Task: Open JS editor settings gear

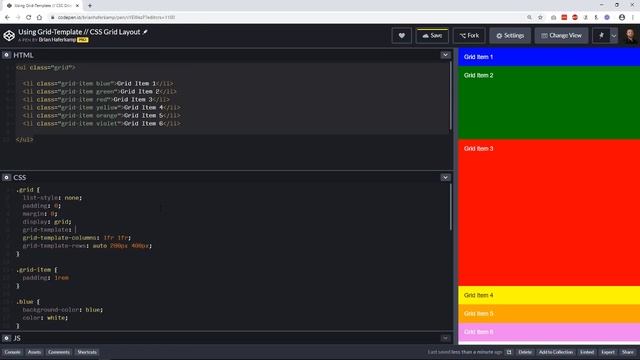Action: click(6, 338)
